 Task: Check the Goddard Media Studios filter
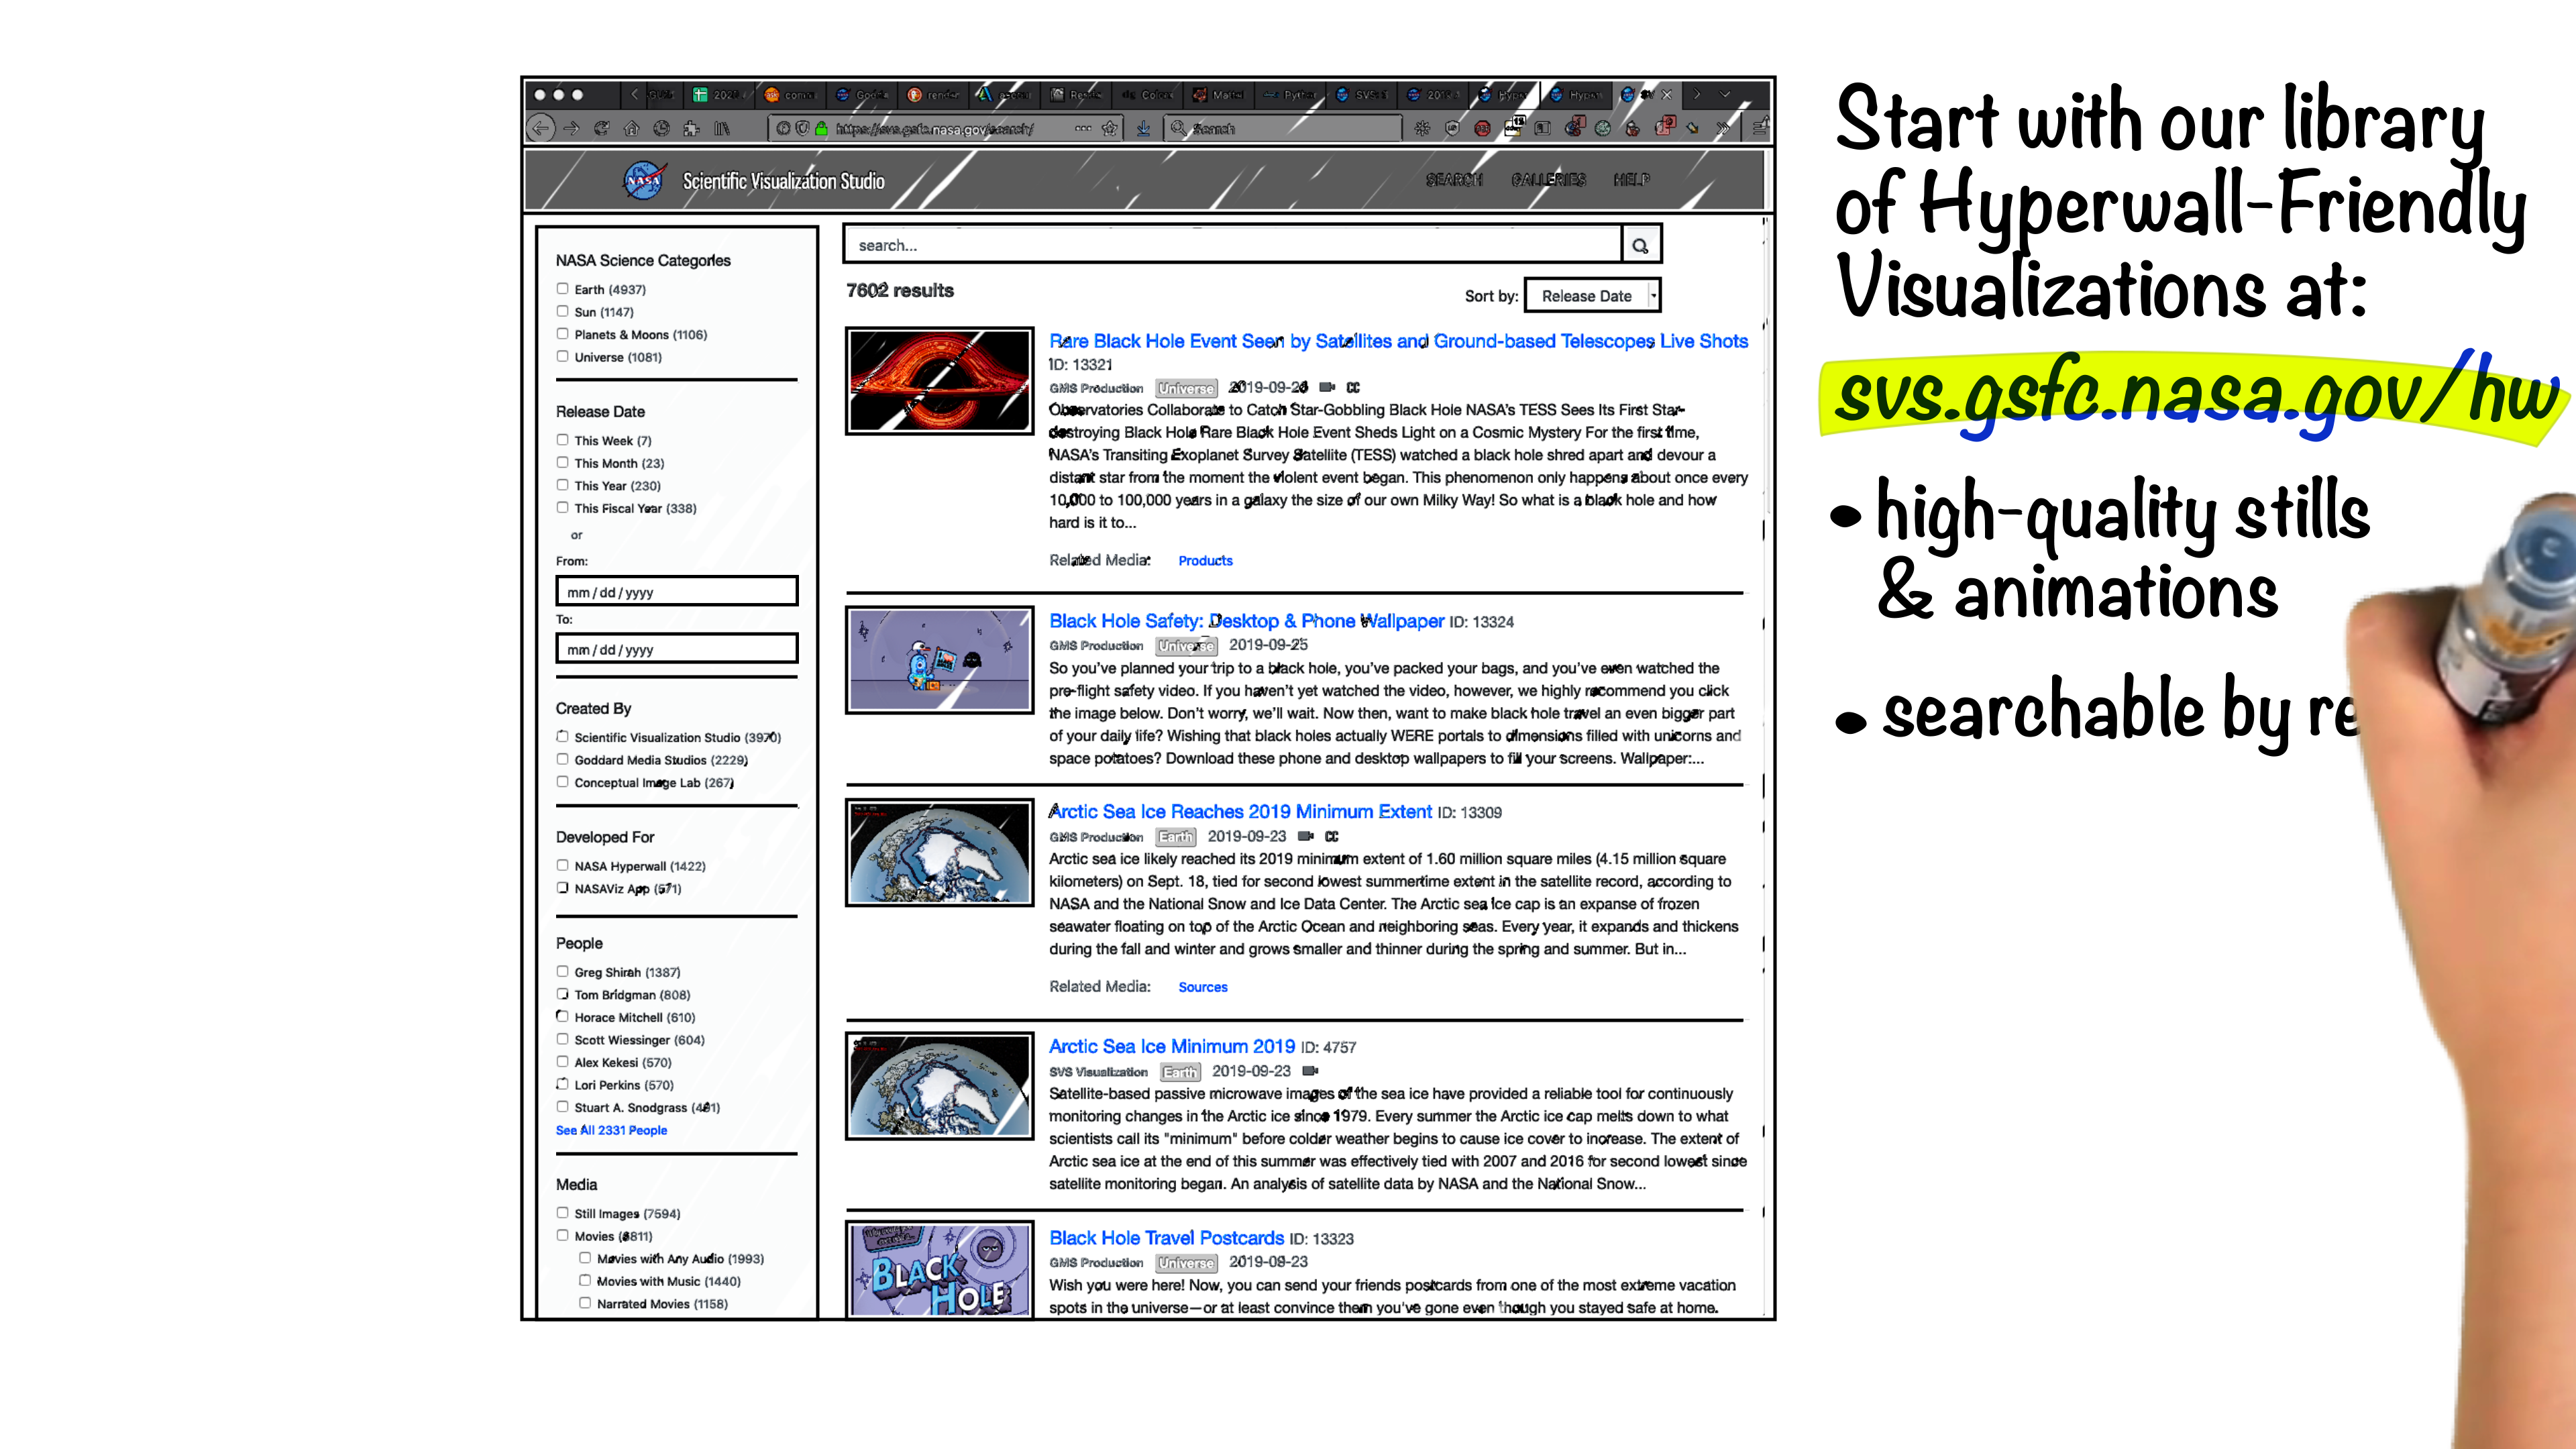point(563,760)
